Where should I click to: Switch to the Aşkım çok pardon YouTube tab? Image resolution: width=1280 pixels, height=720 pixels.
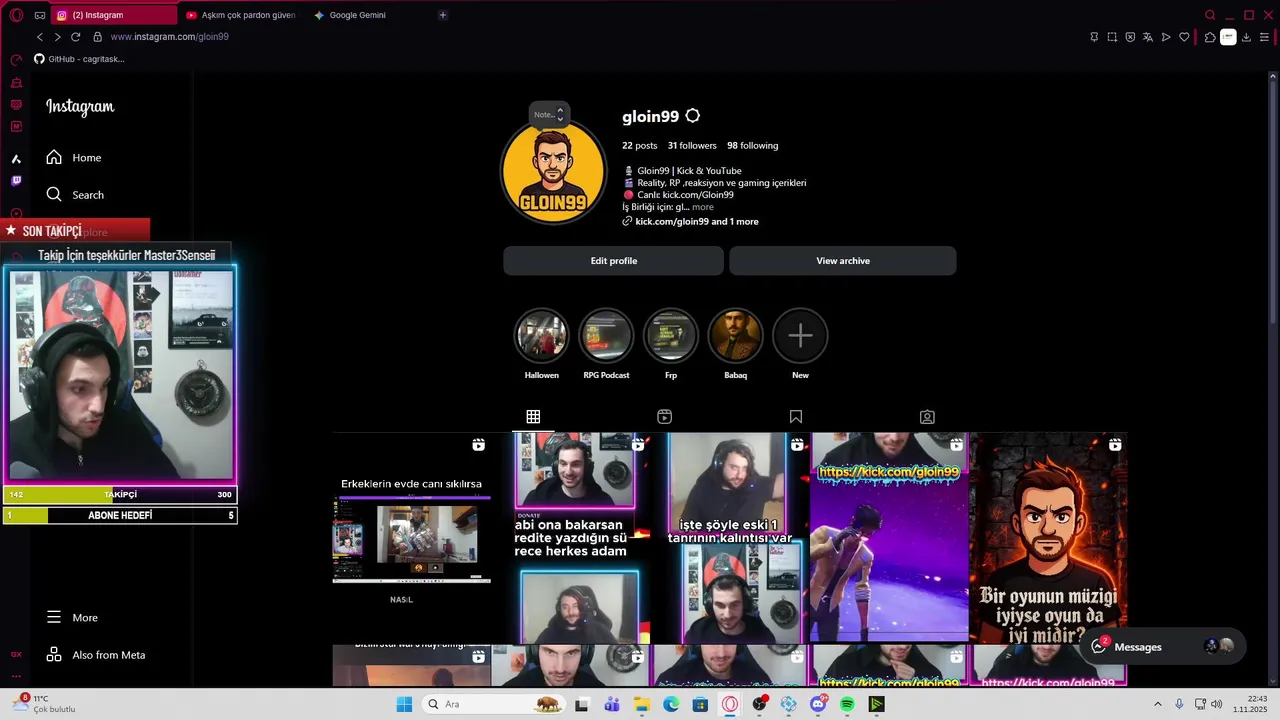240,15
